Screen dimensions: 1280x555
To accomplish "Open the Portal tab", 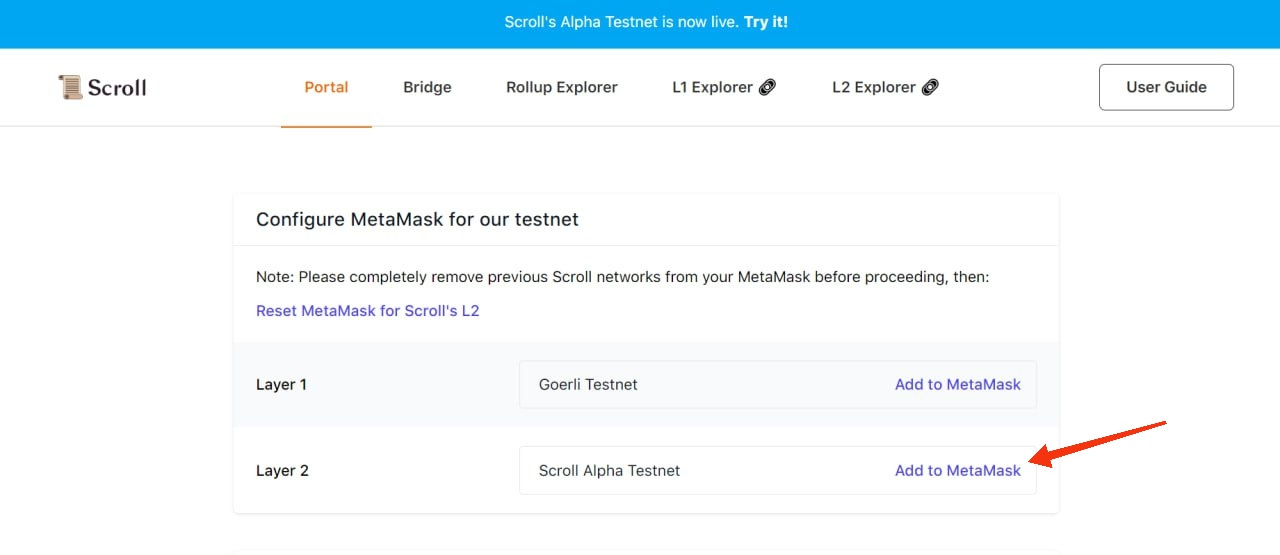I will point(326,87).
